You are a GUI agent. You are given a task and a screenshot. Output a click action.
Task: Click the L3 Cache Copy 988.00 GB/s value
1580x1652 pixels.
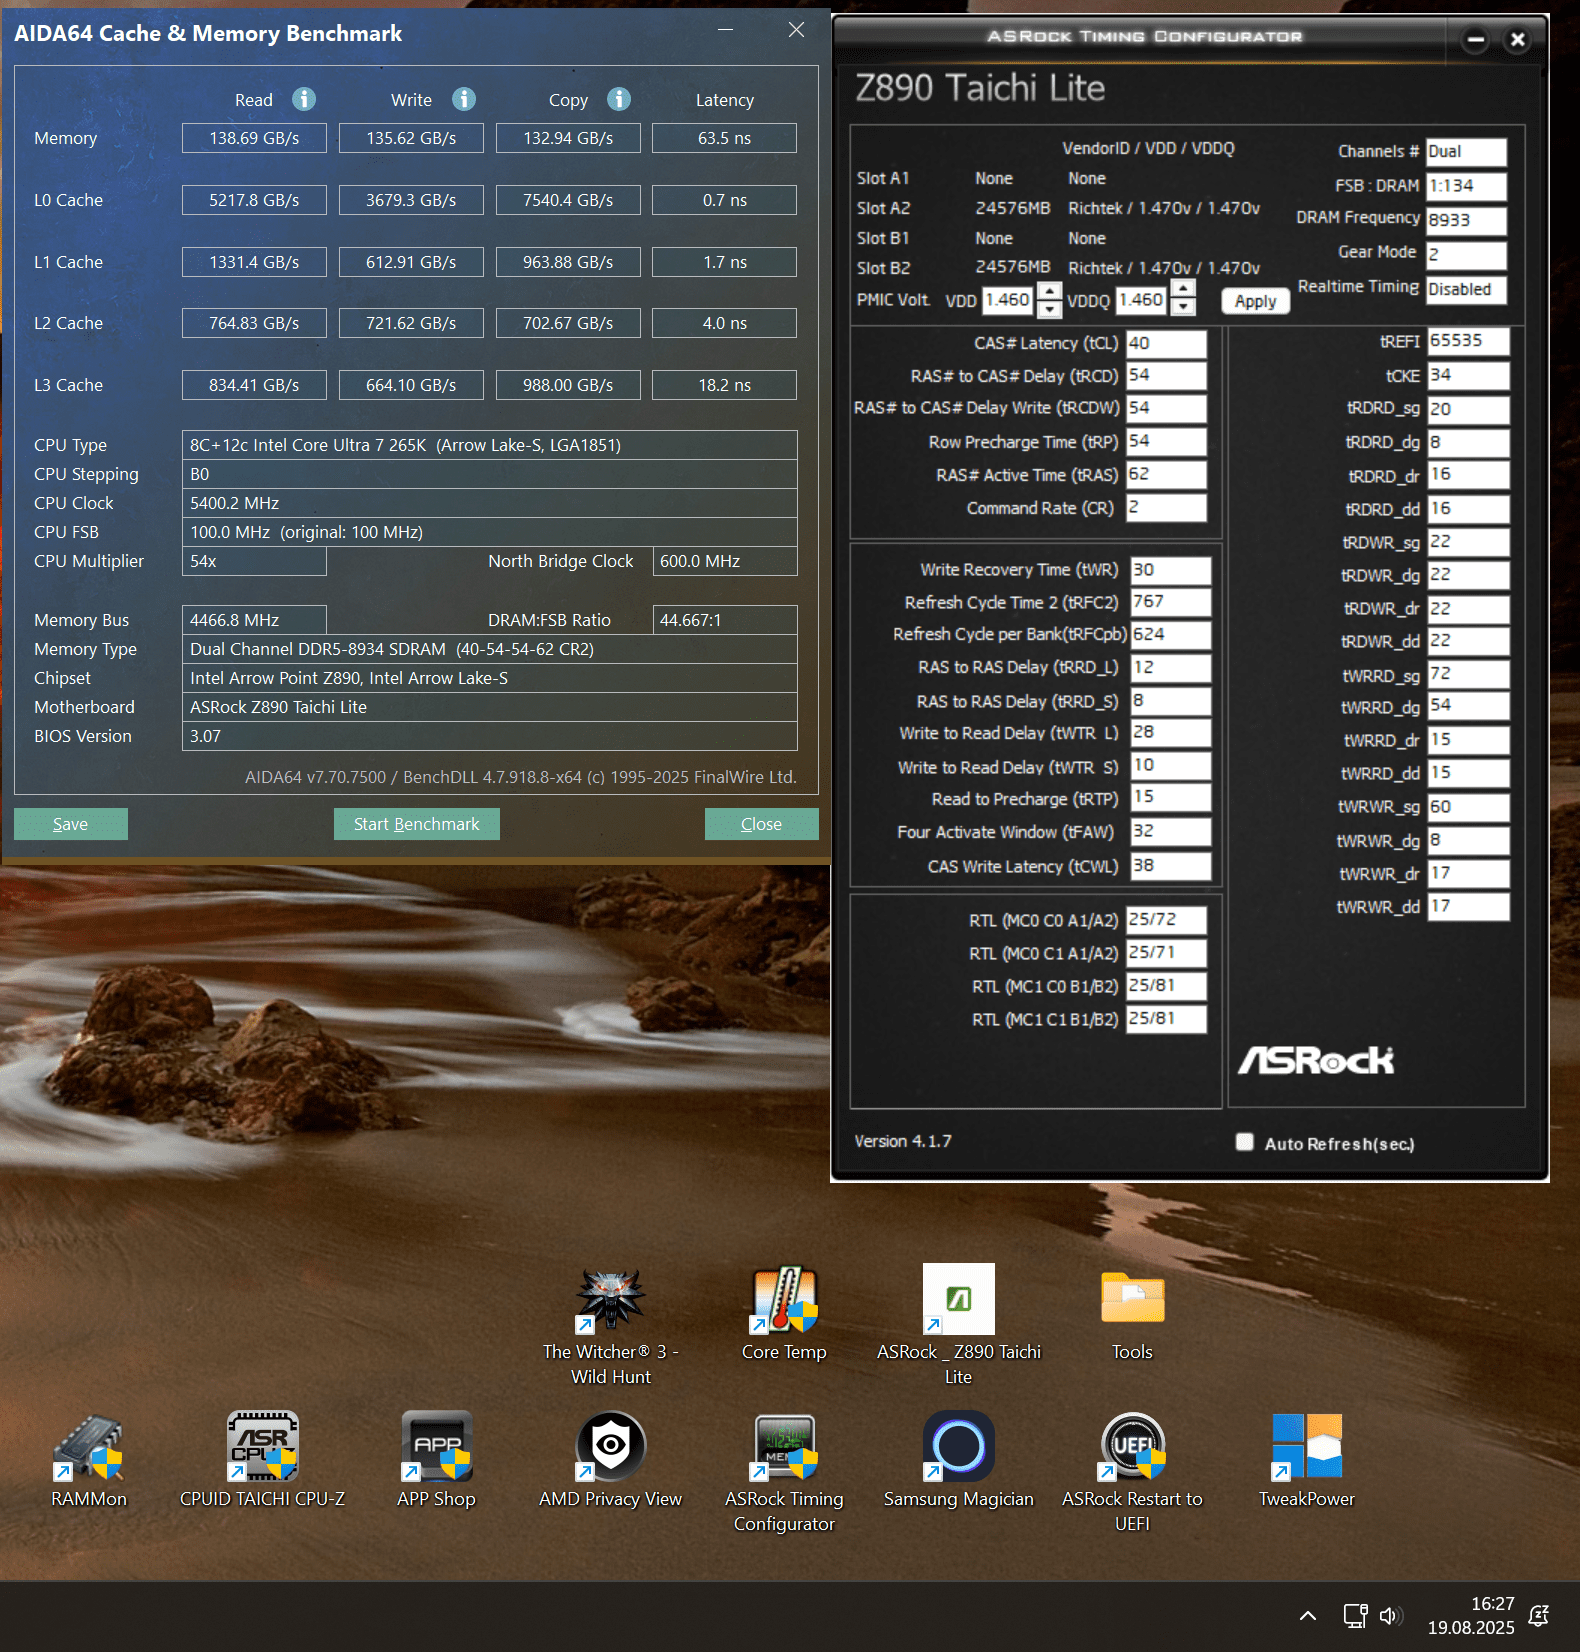click(568, 385)
